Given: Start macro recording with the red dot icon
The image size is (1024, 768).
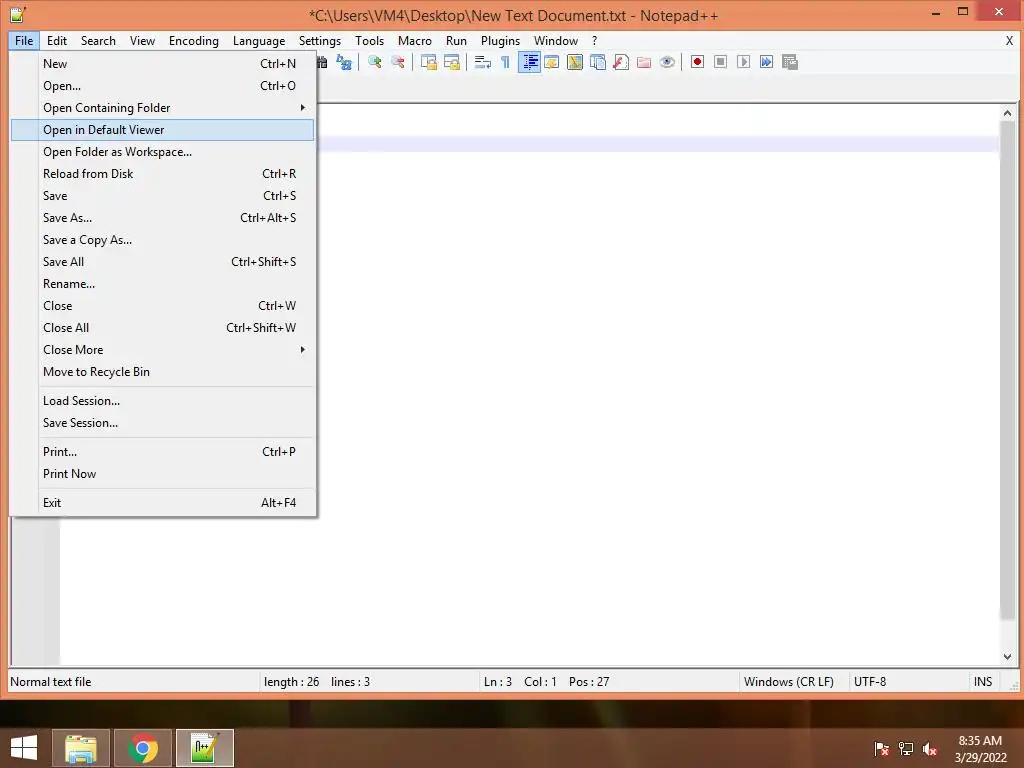Looking at the screenshot, I should tap(697, 62).
